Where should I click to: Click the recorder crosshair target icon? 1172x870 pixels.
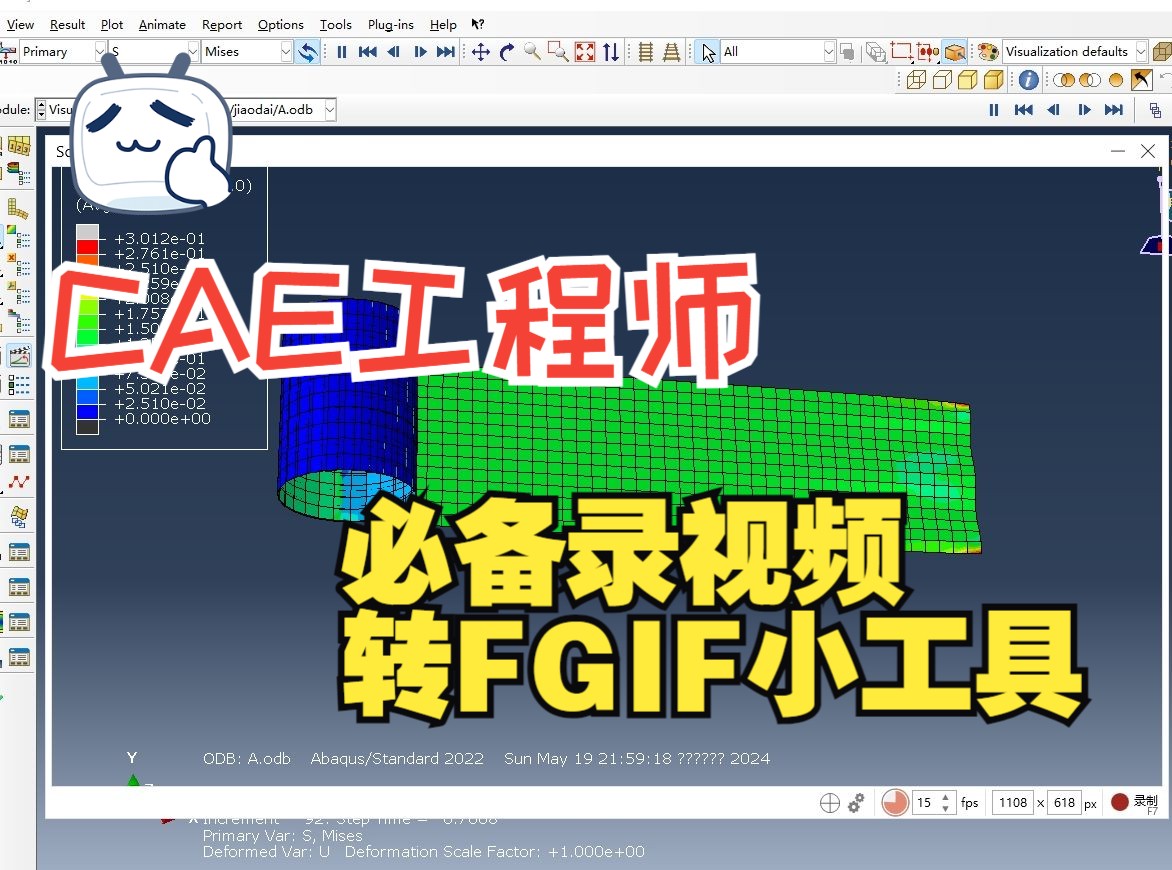[x=830, y=803]
